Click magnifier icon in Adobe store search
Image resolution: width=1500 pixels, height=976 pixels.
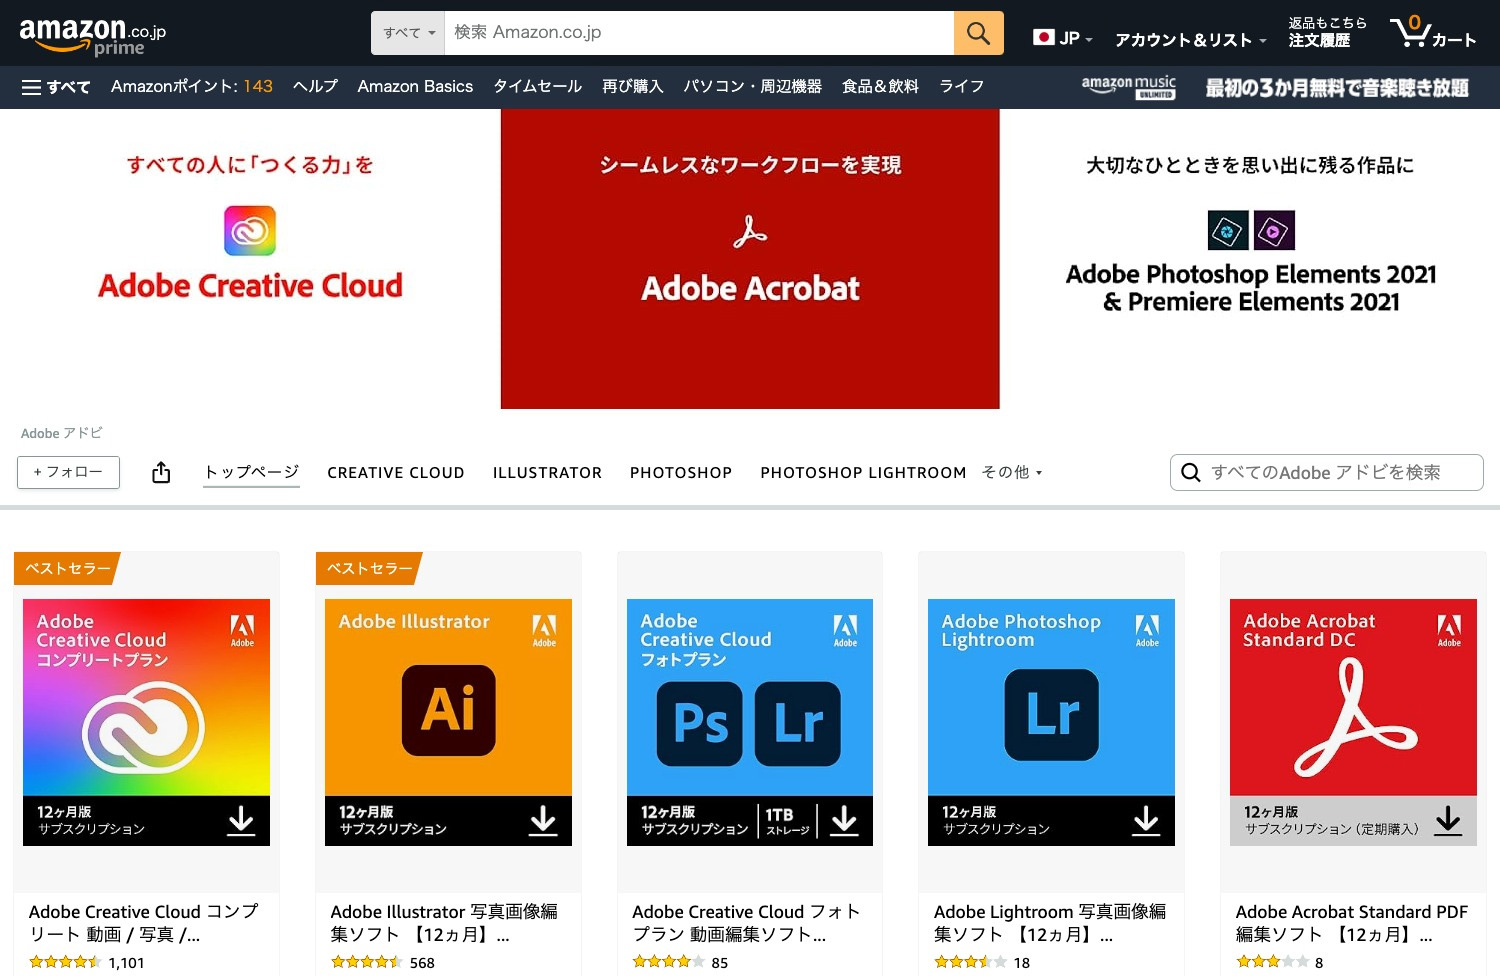(1191, 472)
